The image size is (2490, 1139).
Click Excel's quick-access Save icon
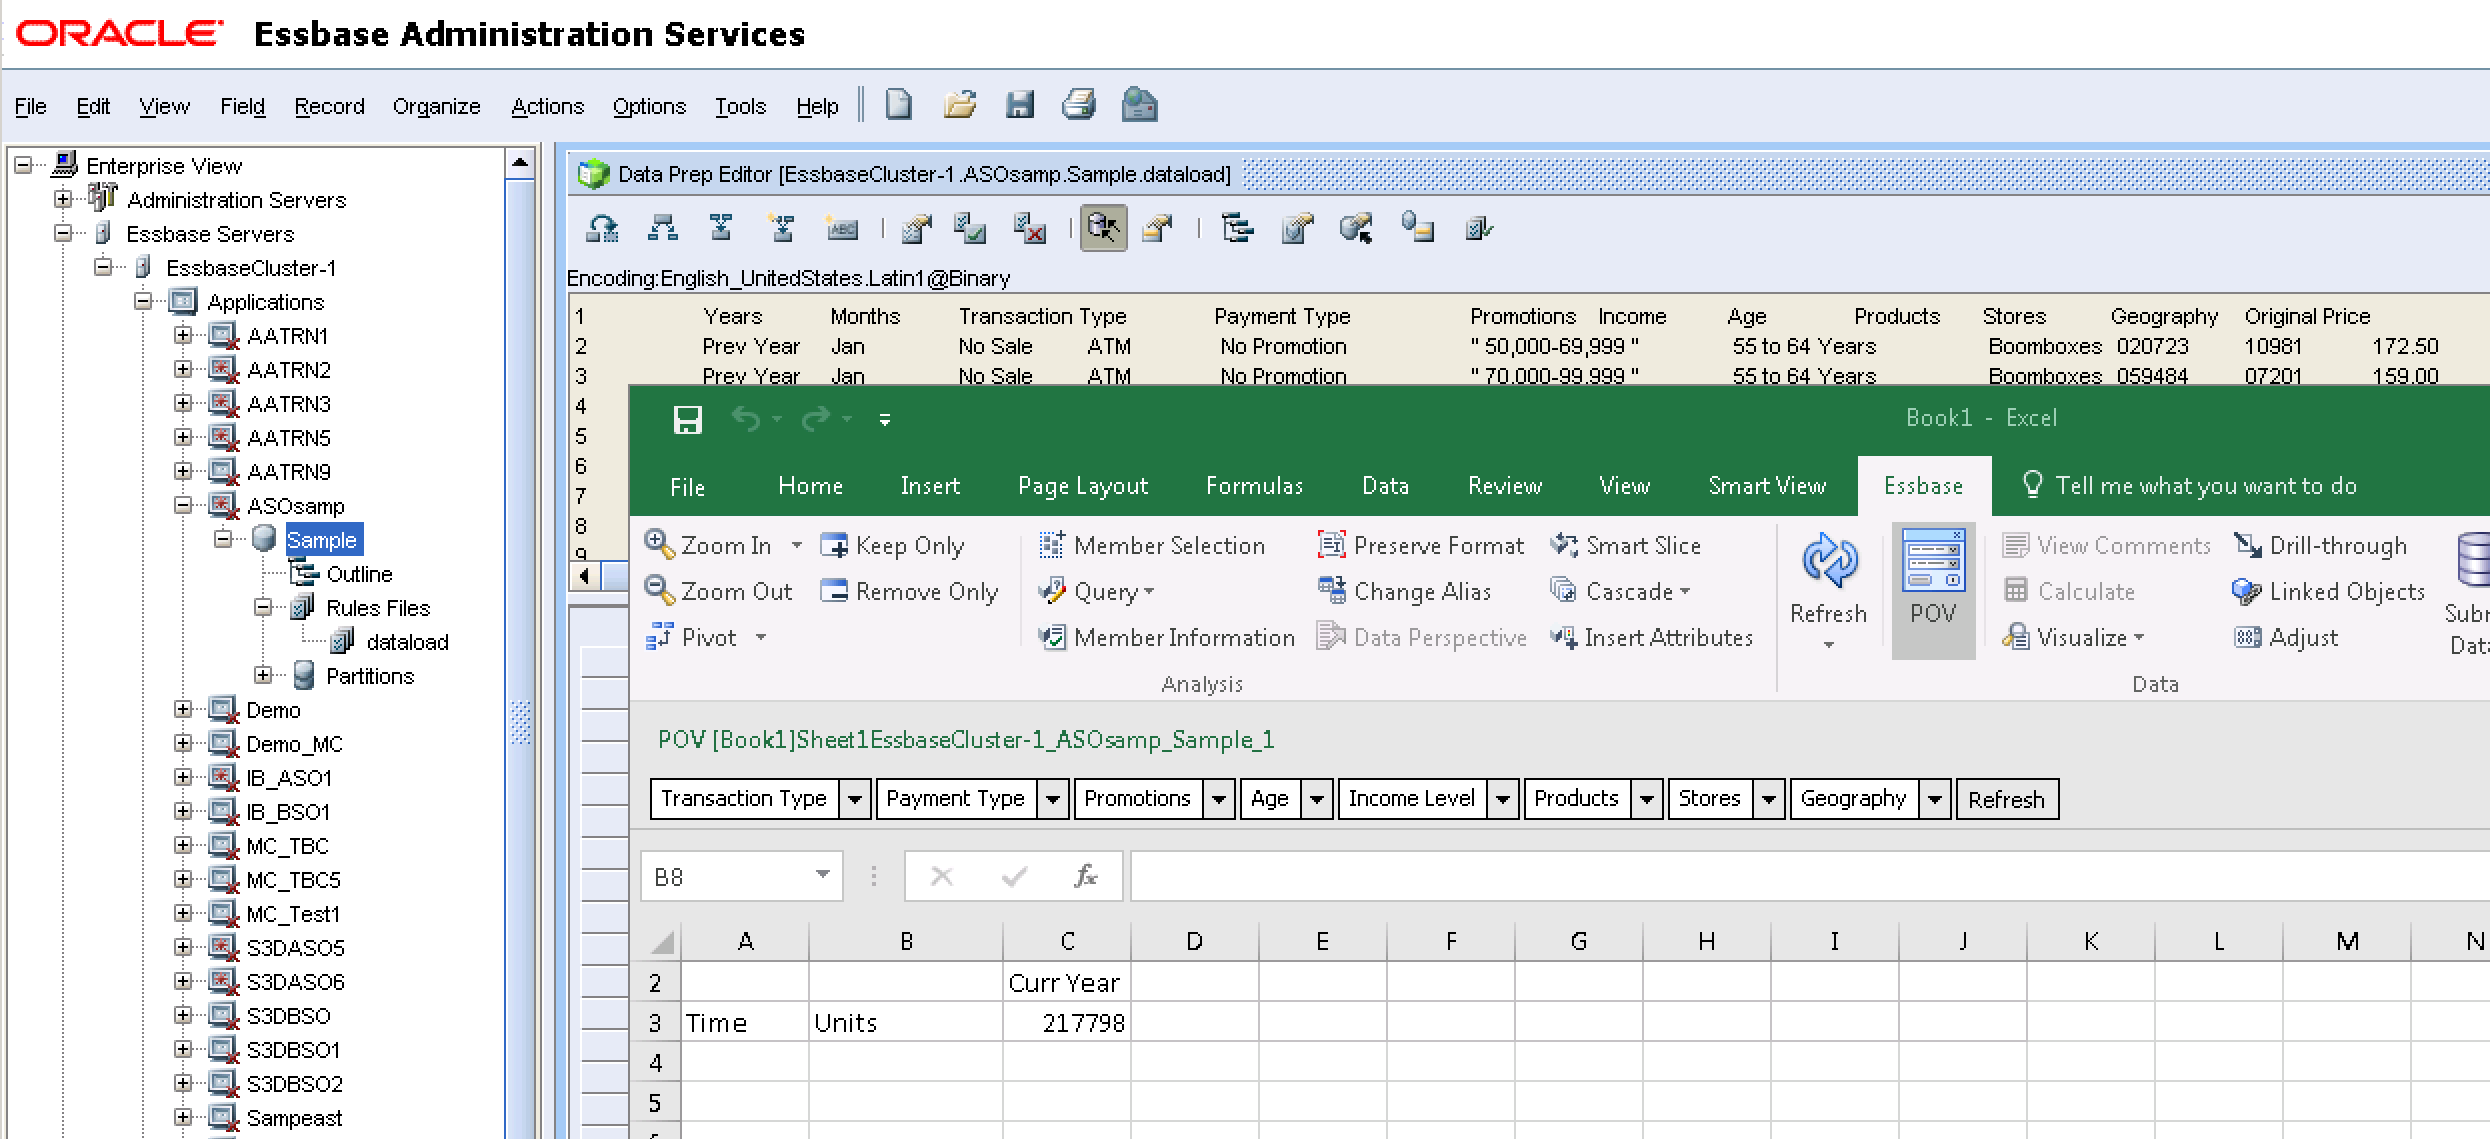[688, 419]
